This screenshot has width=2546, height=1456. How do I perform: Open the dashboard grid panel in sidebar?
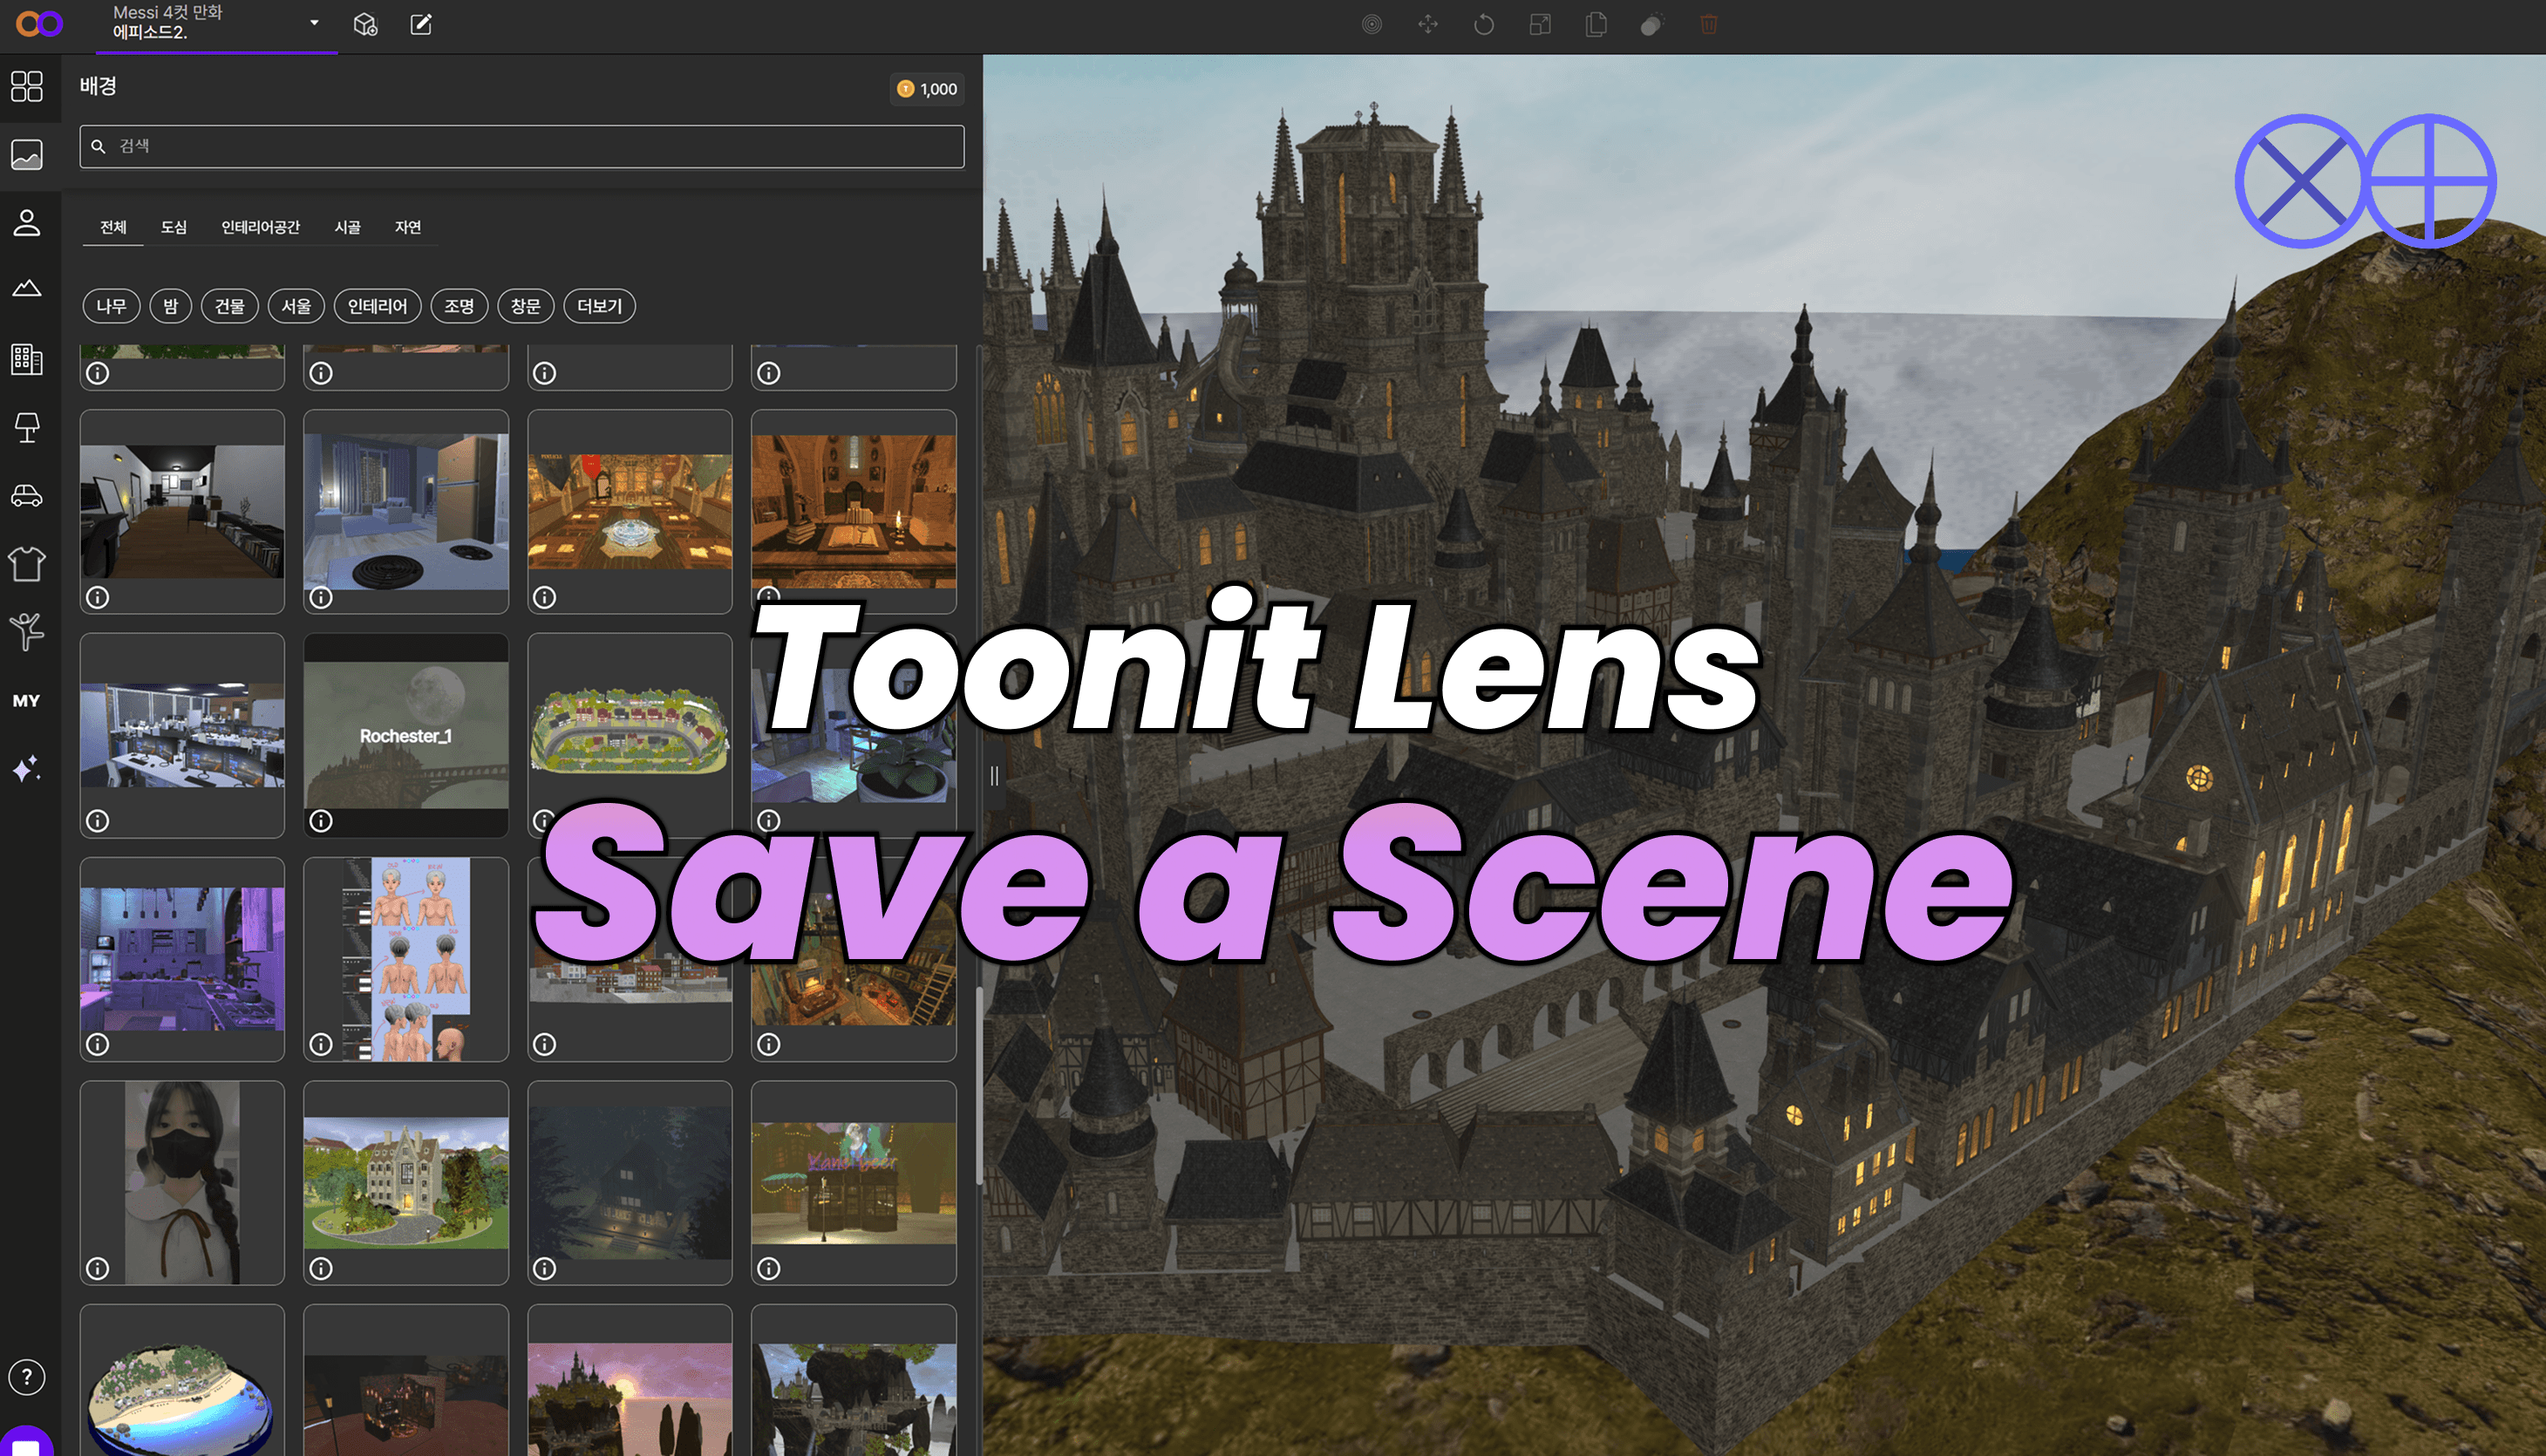pos(27,86)
